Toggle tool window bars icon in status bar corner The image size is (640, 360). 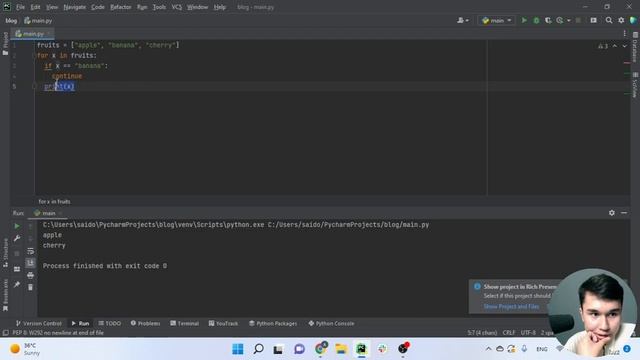(5, 333)
